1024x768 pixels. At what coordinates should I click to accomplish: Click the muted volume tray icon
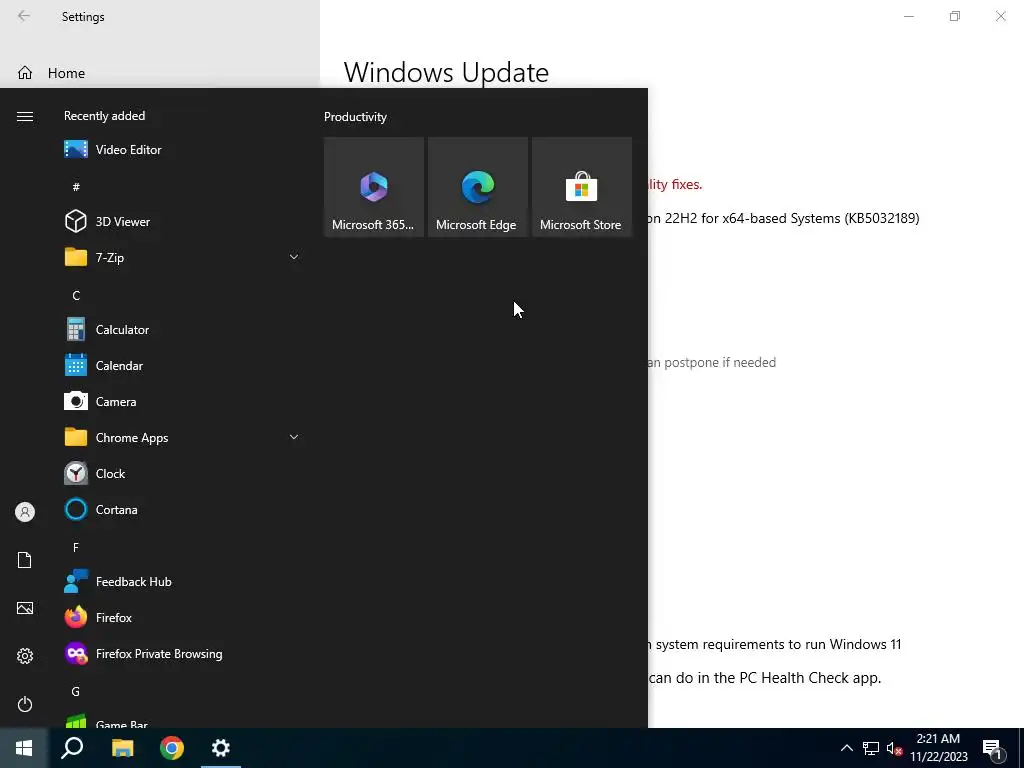point(894,748)
